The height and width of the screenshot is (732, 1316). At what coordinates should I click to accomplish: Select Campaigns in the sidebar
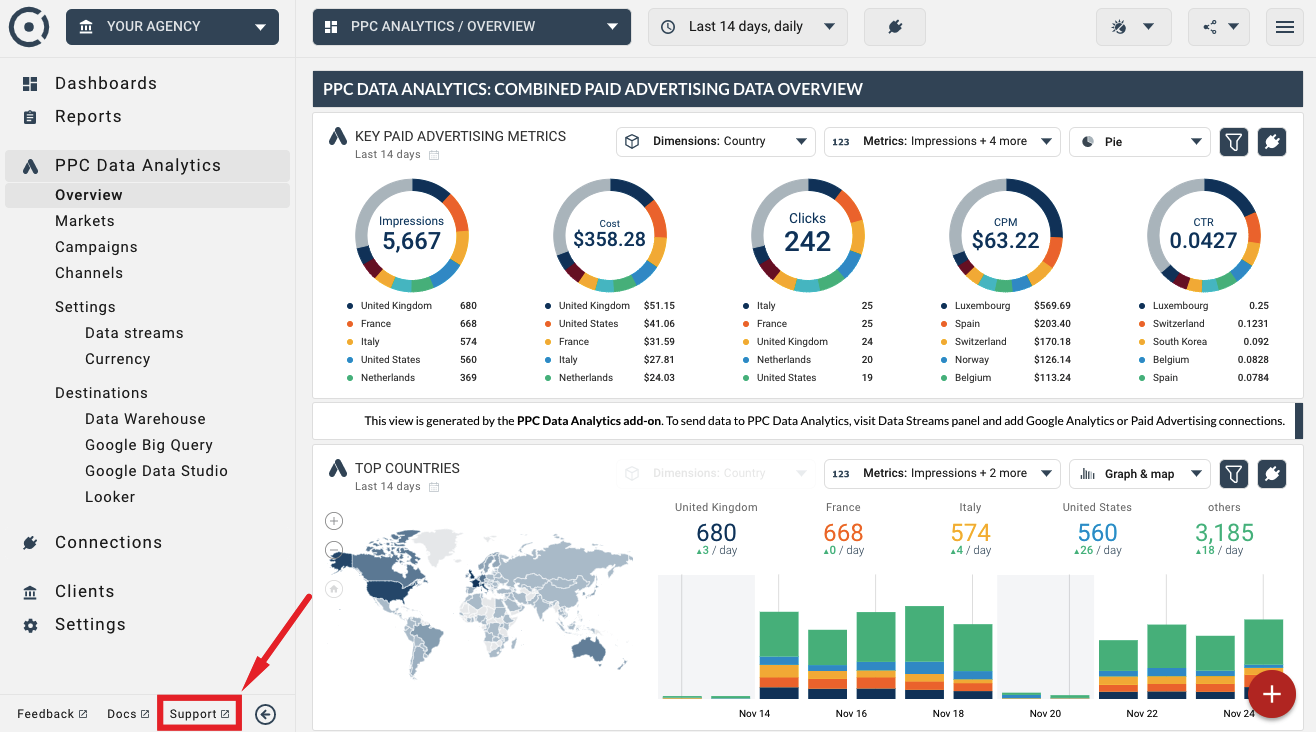click(96, 247)
